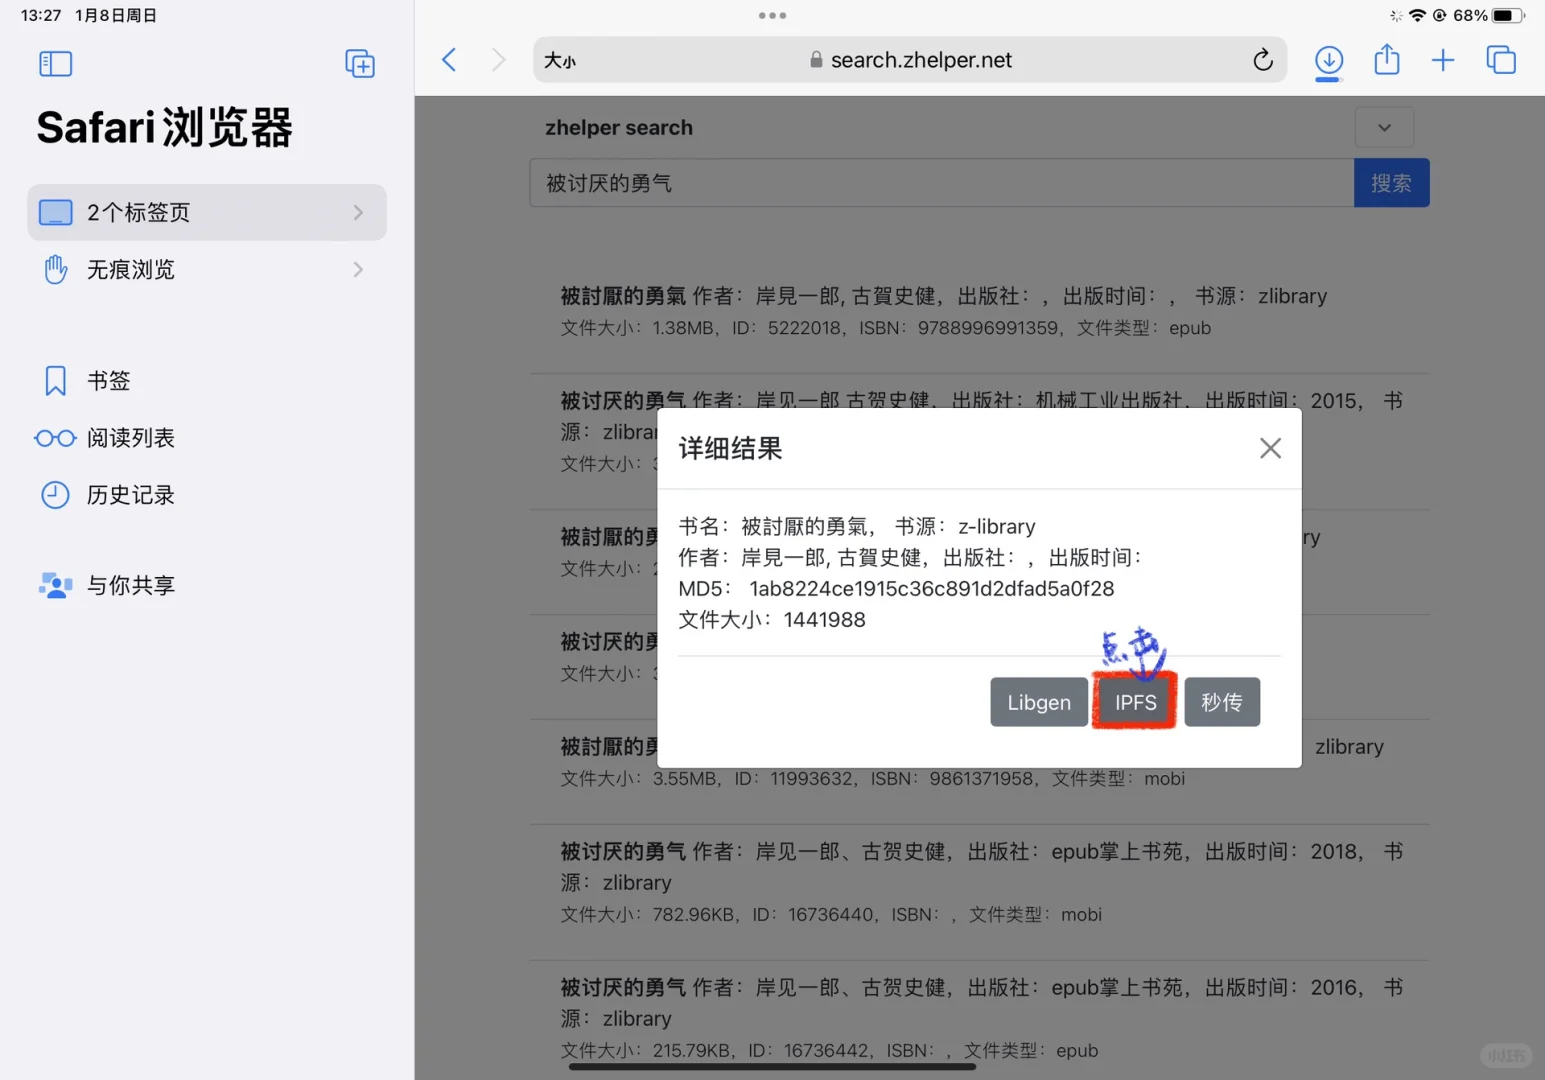Select the 文件大小 1441988 text
Screen dimensions: 1545x1080
pyautogui.click(x=772, y=620)
